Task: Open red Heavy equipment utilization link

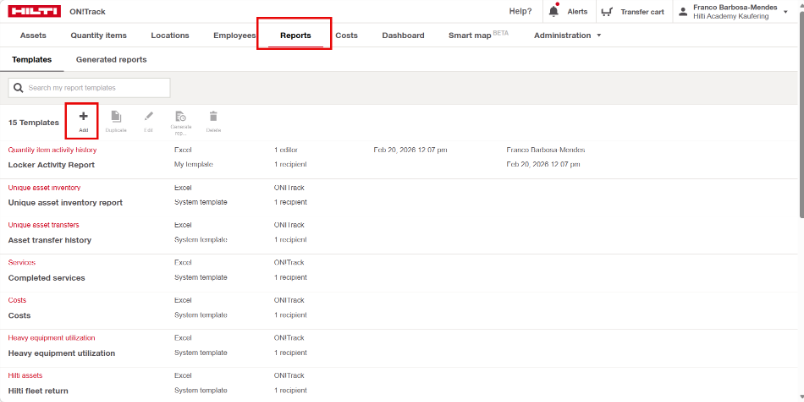Action: point(52,338)
